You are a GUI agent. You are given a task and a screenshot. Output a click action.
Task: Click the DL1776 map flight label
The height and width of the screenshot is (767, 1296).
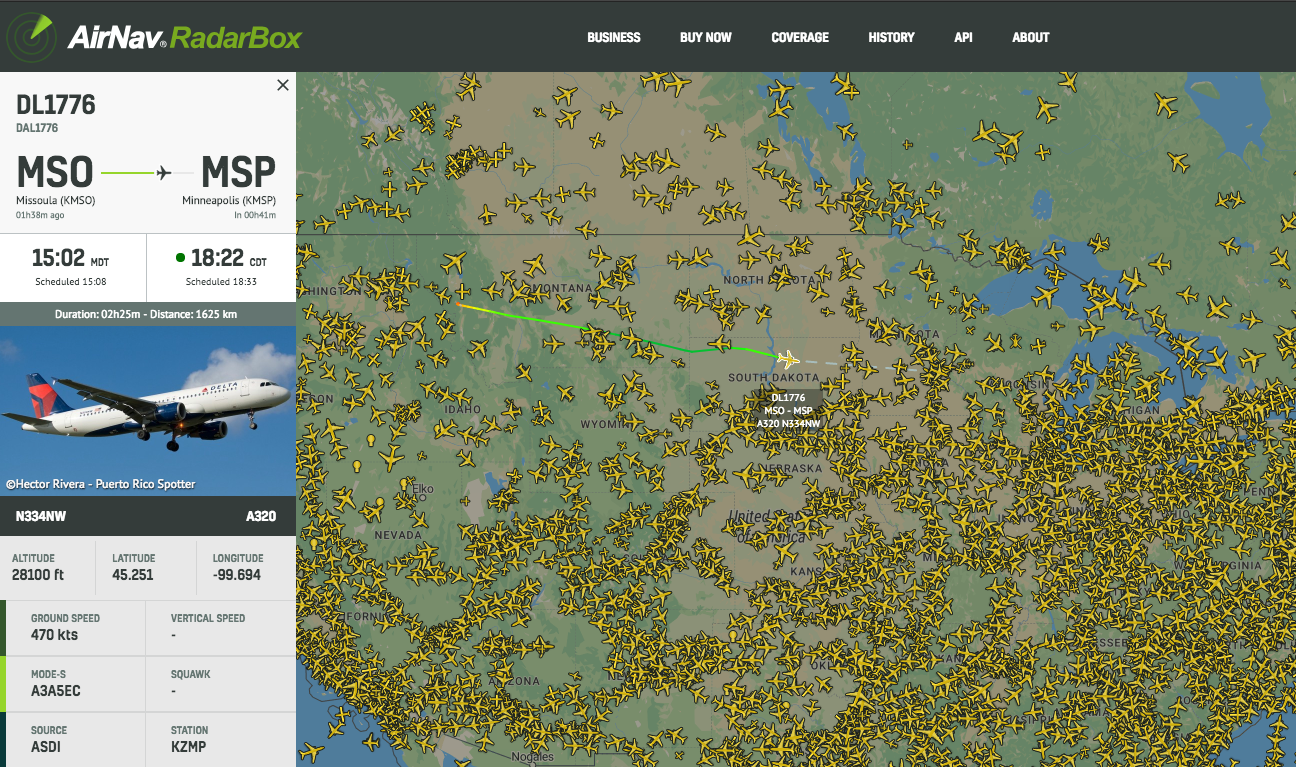pos(788,410)
